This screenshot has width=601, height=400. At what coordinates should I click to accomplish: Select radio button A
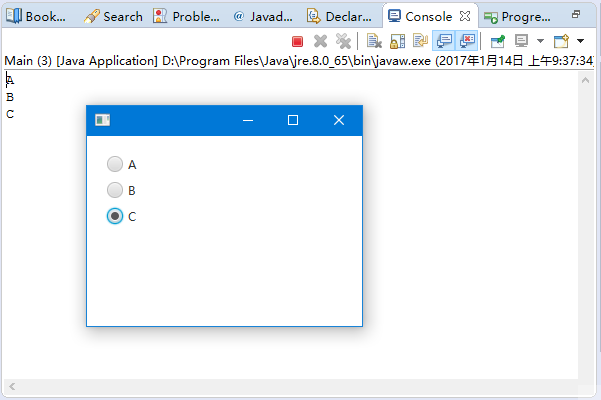click(115, 164)
